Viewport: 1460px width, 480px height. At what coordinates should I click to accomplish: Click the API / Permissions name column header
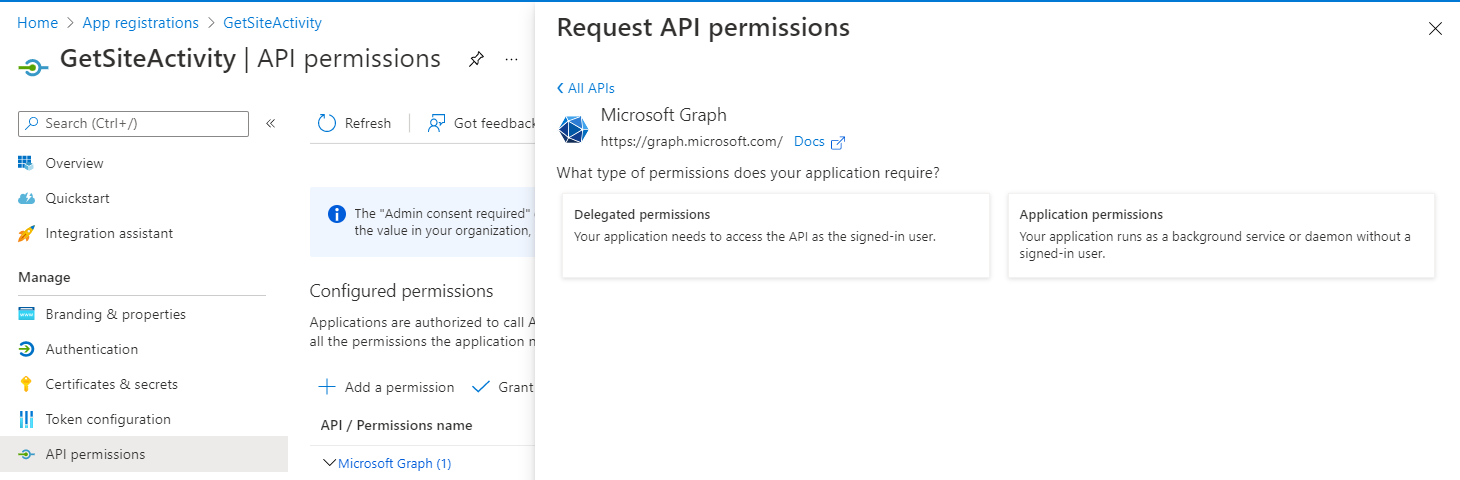[396, 425]
